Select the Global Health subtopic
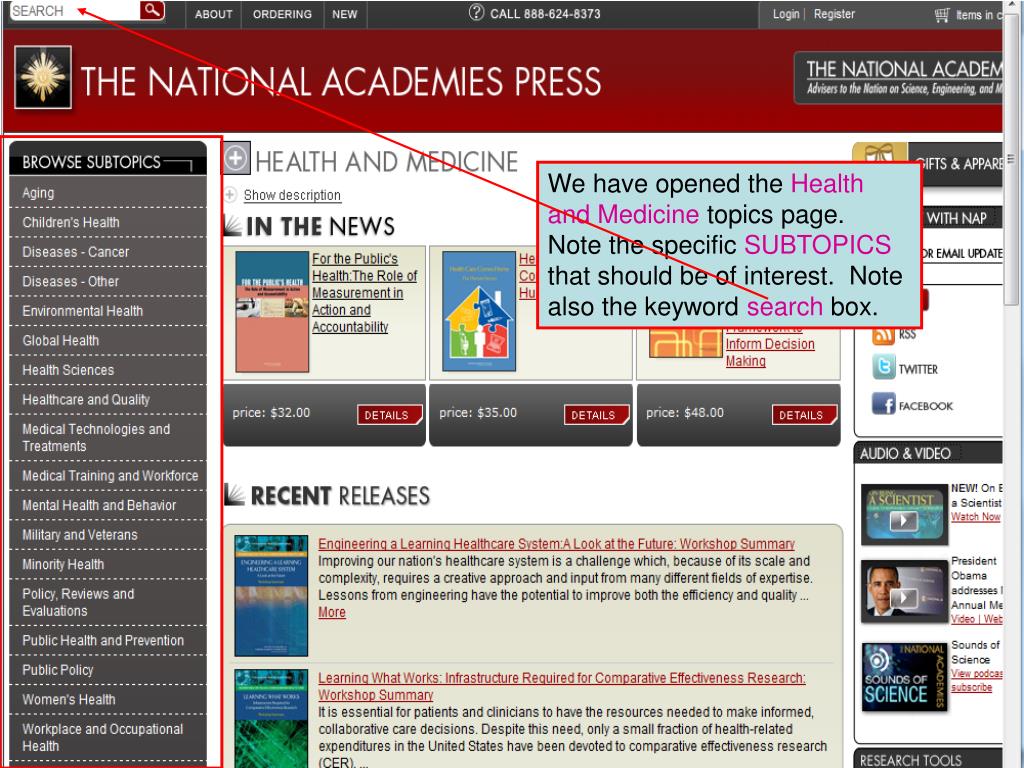Screen dimensions: 1024x768 coord(108,340)
